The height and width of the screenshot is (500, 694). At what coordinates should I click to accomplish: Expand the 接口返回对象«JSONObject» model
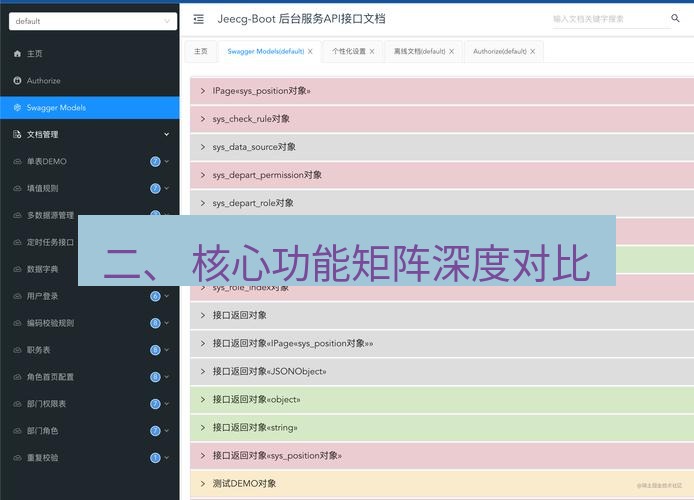coord(442,371)
